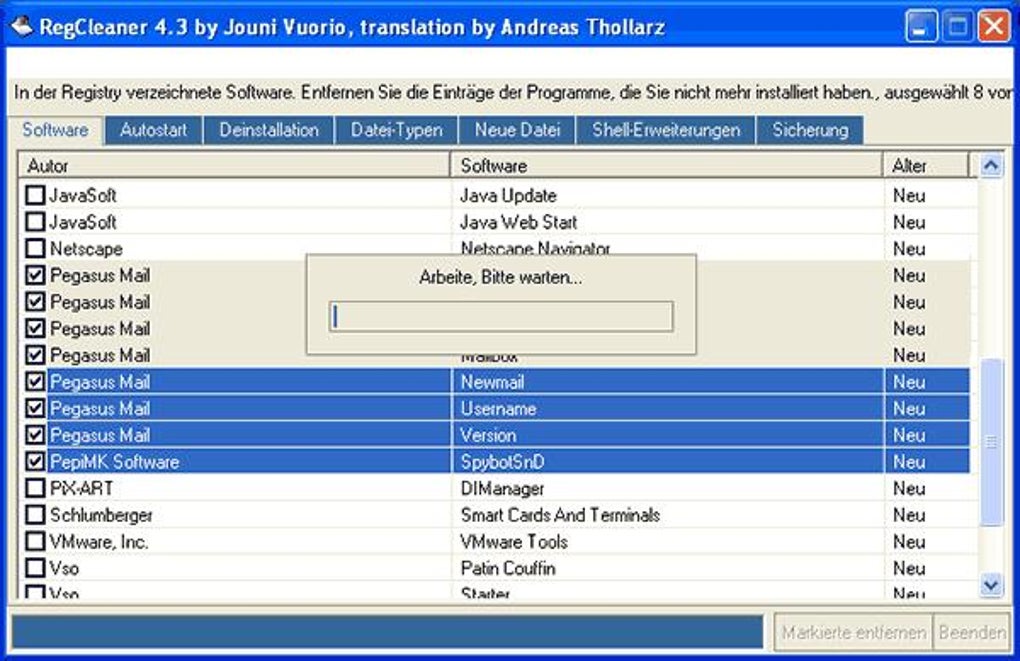Check the VMware, Inc. checkbox

pyautogui.click(x=35, y=541)
